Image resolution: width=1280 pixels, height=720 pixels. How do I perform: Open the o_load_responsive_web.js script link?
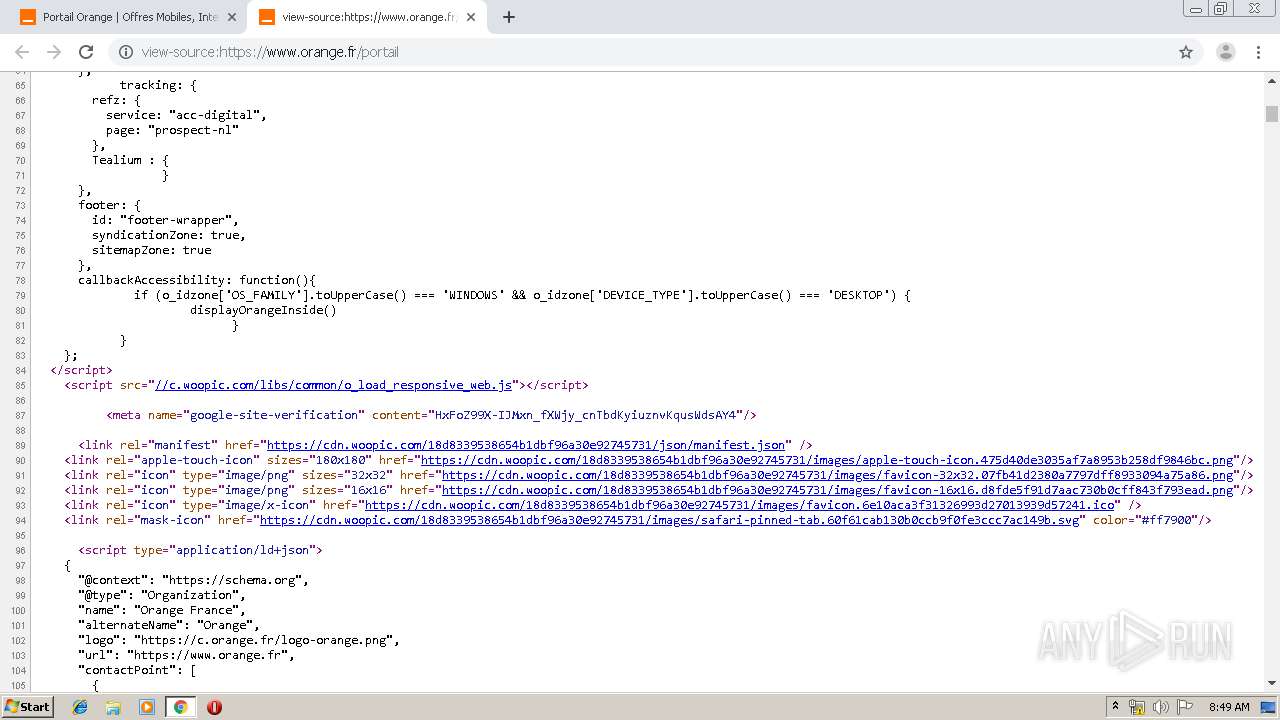(x=333, y=385)
